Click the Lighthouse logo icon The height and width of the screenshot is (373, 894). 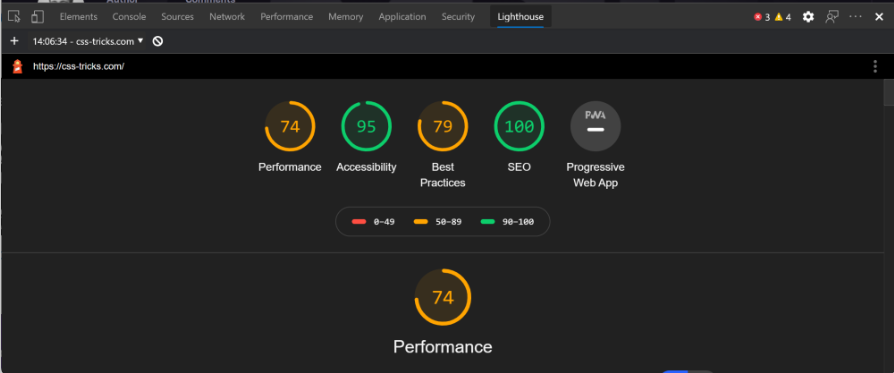tap(18, 66)
